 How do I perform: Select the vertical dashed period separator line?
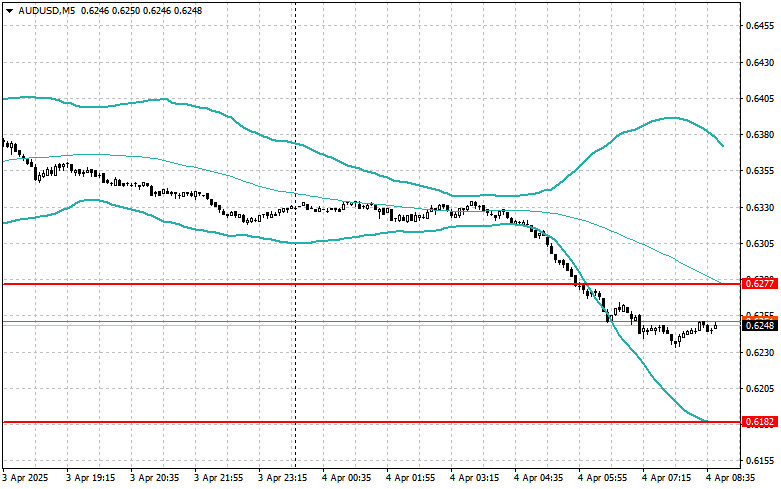(x=296, y=234)
